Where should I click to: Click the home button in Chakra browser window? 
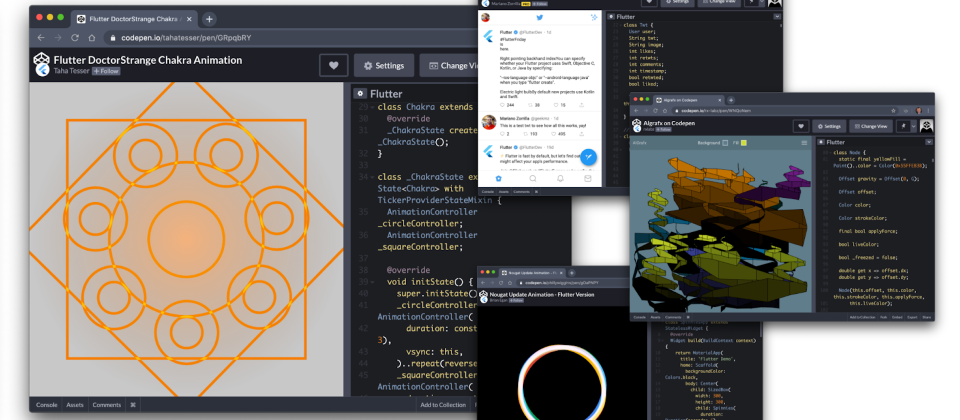(x=92, y=37)
